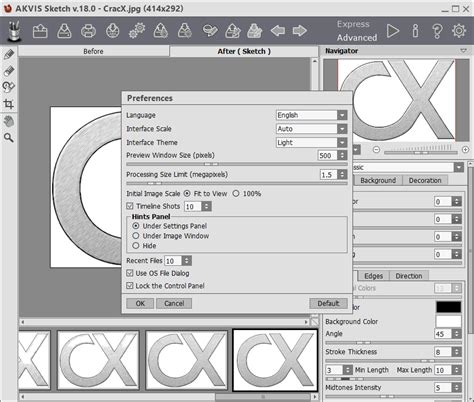Screen dimensions: 474x402
Task: Select the zoom magnifier tool
Action: 9,137
